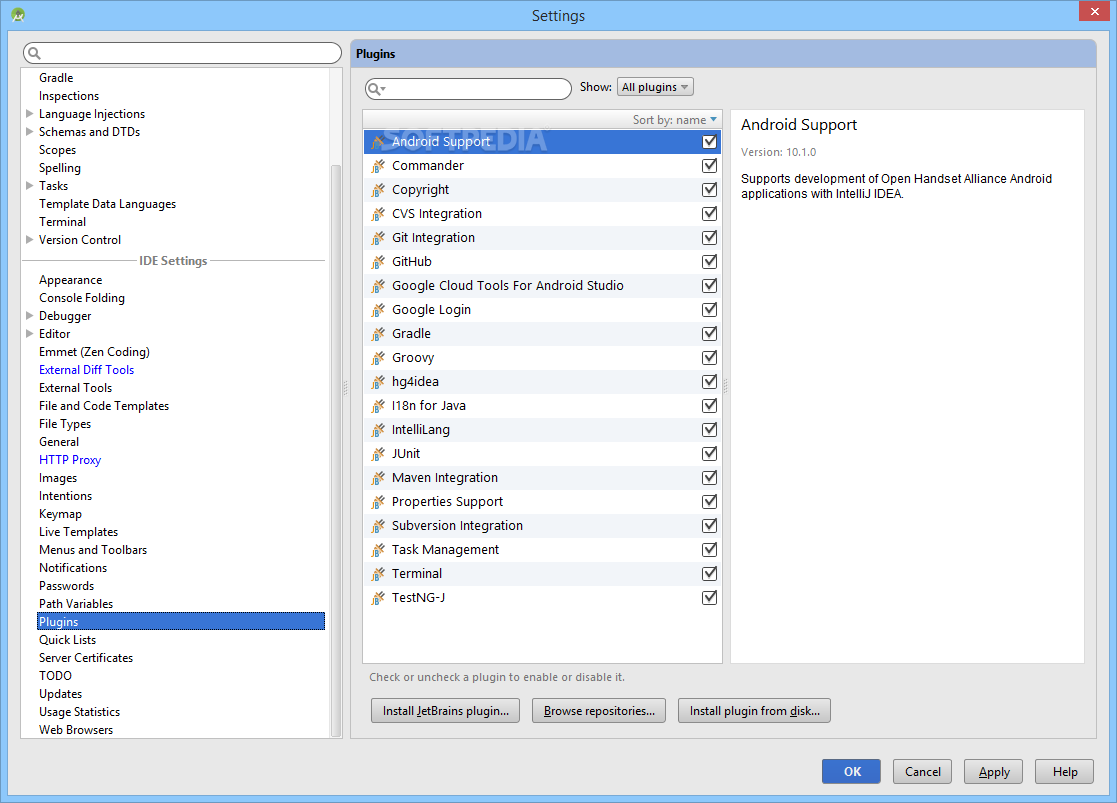Click the Copyright plugin icon
1117x803 pixels.
[378, 190]
